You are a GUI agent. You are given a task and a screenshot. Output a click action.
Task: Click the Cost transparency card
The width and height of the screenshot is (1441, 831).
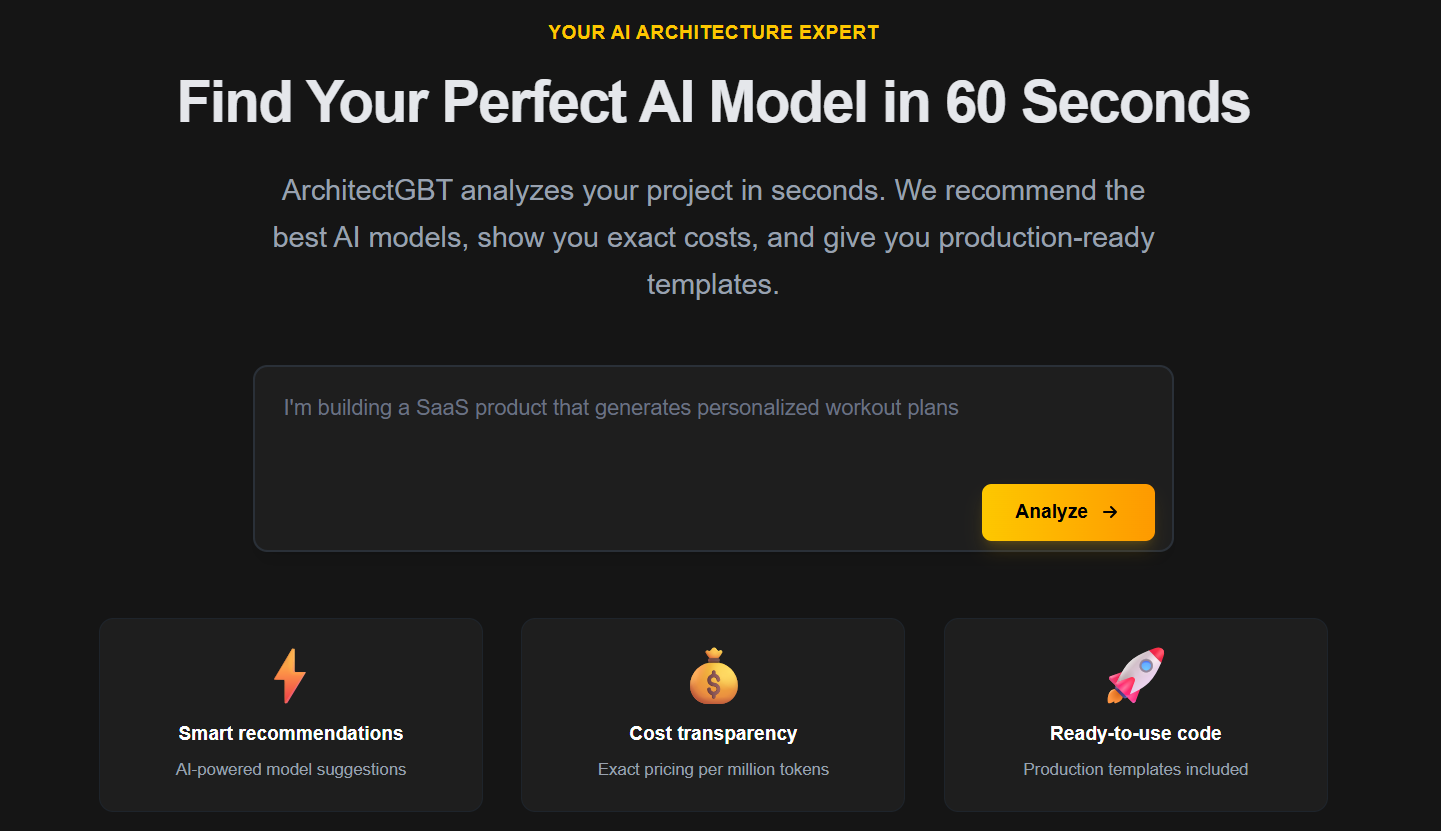pos(713,714)
